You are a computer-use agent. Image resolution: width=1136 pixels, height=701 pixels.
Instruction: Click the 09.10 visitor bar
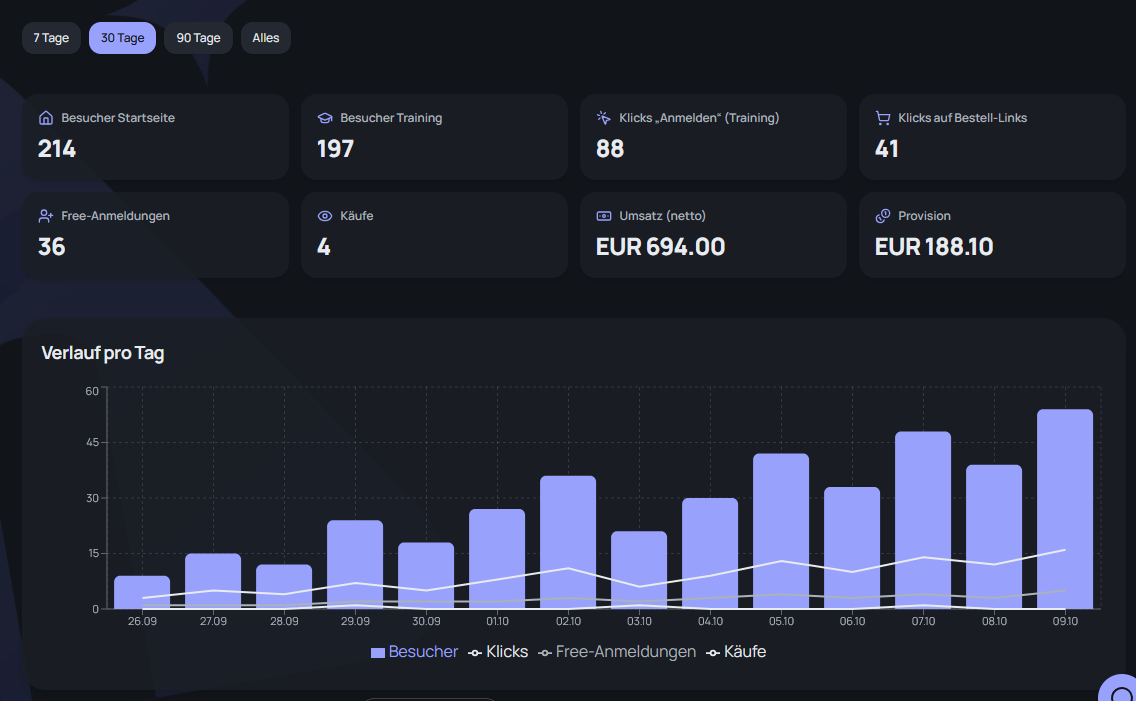point(1065,509)
